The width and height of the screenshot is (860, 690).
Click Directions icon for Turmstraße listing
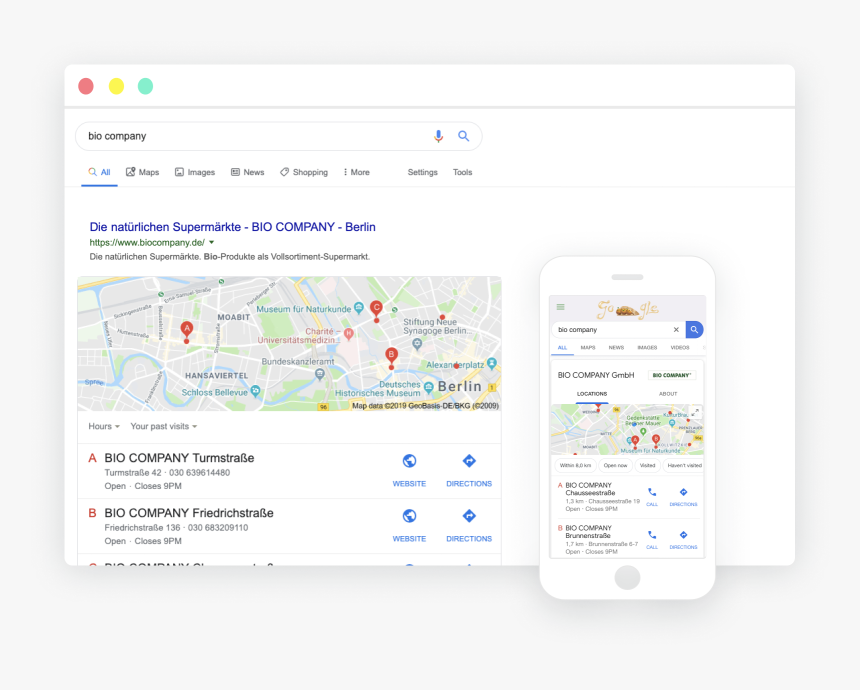click(x=469, y=461)
